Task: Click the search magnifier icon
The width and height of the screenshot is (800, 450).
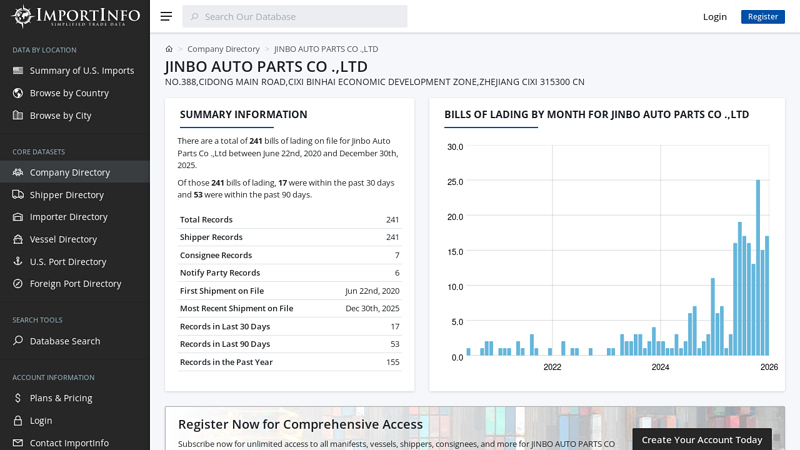Action: coord(191,16)
